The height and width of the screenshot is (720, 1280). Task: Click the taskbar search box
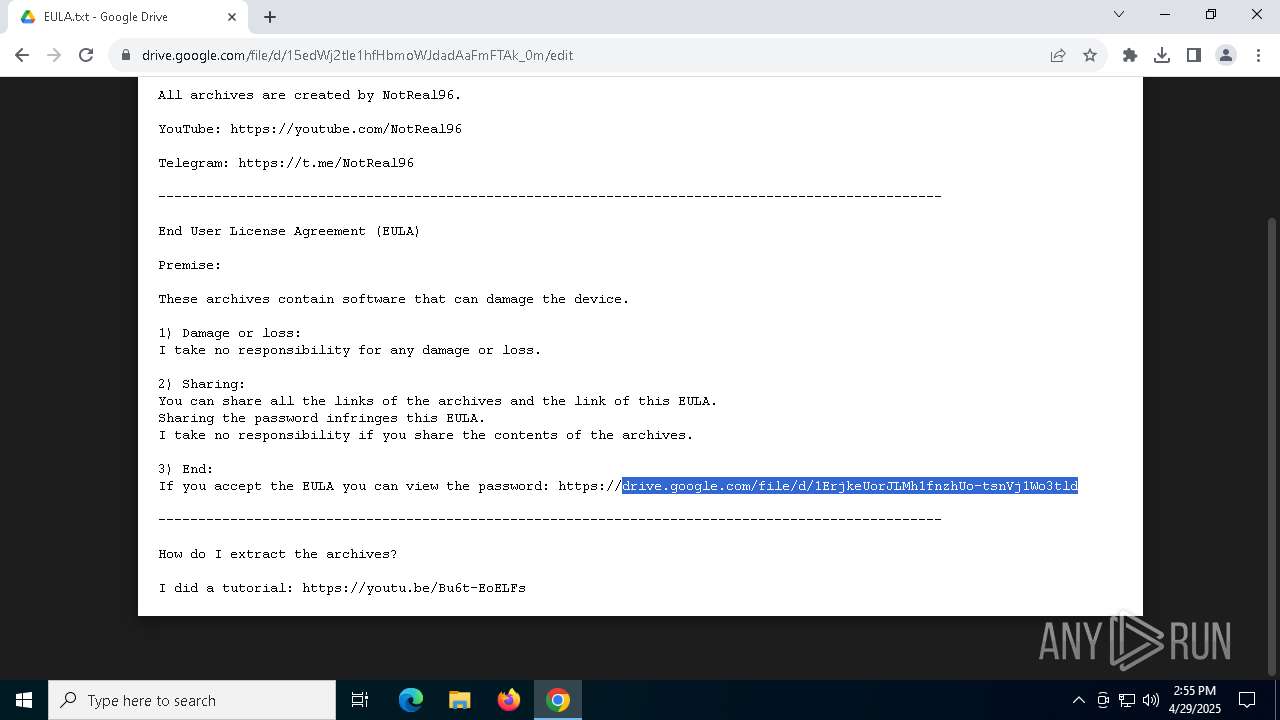tap(192, 700)
